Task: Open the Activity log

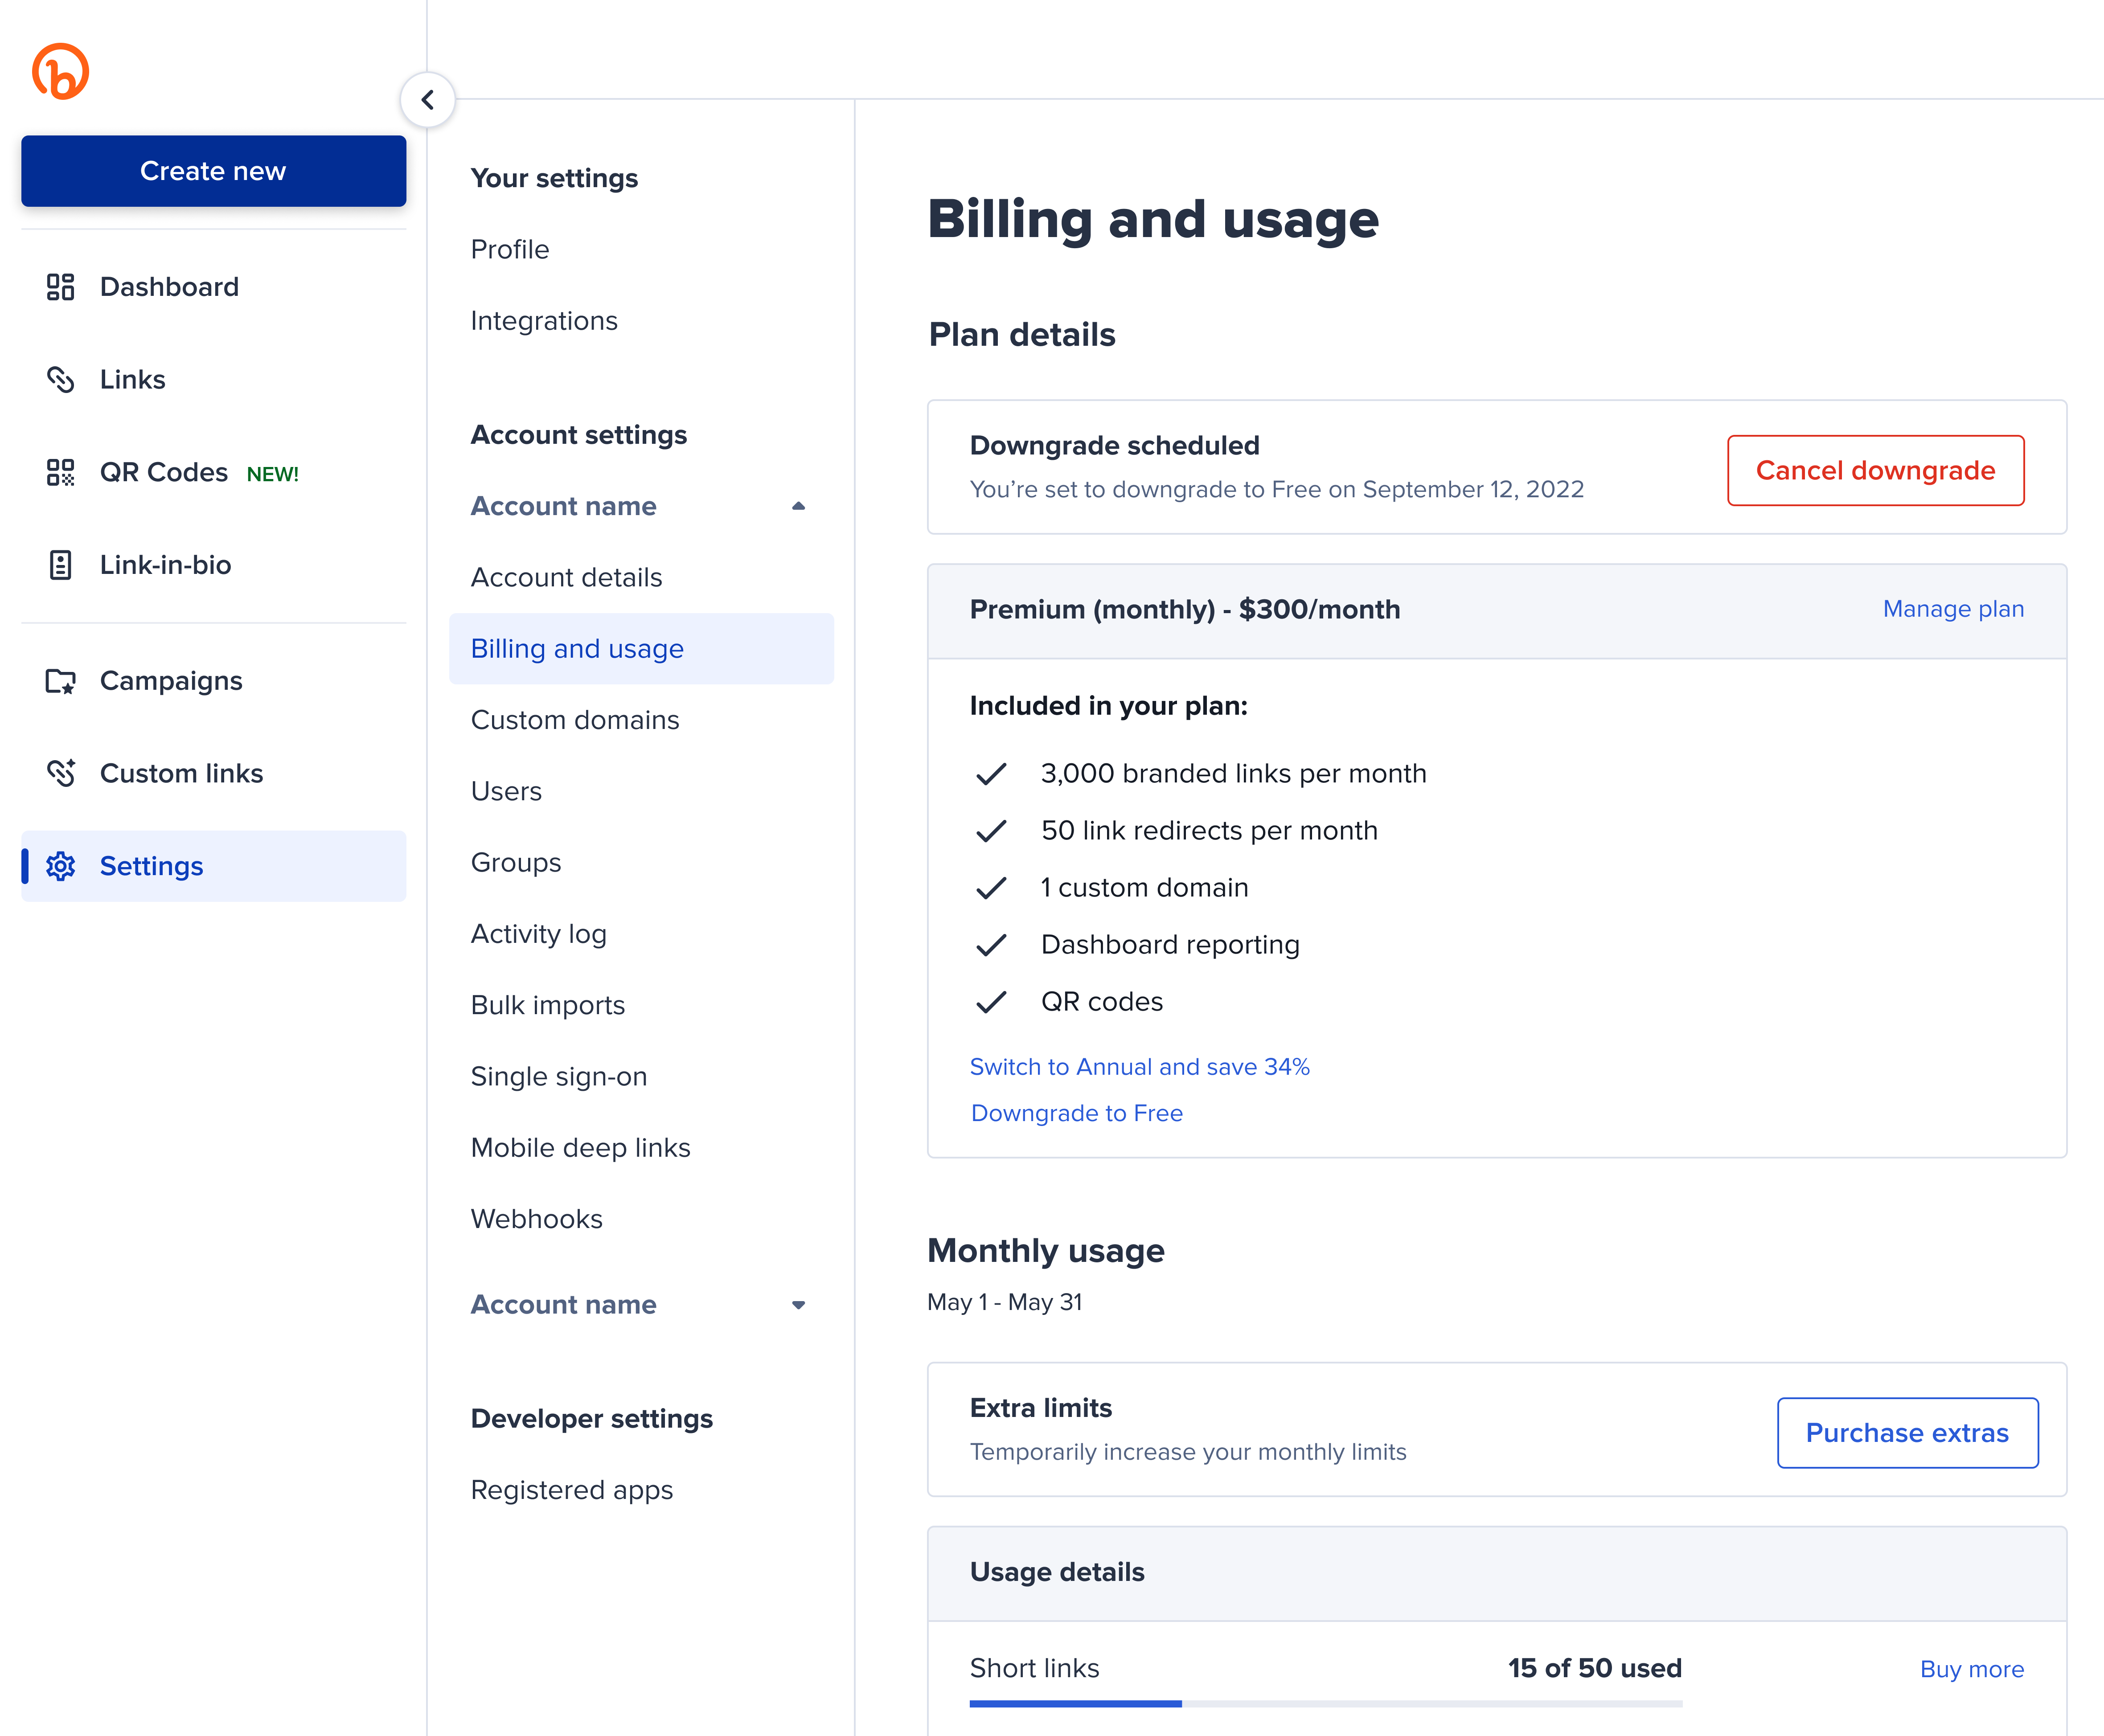Action: [539, 934]
